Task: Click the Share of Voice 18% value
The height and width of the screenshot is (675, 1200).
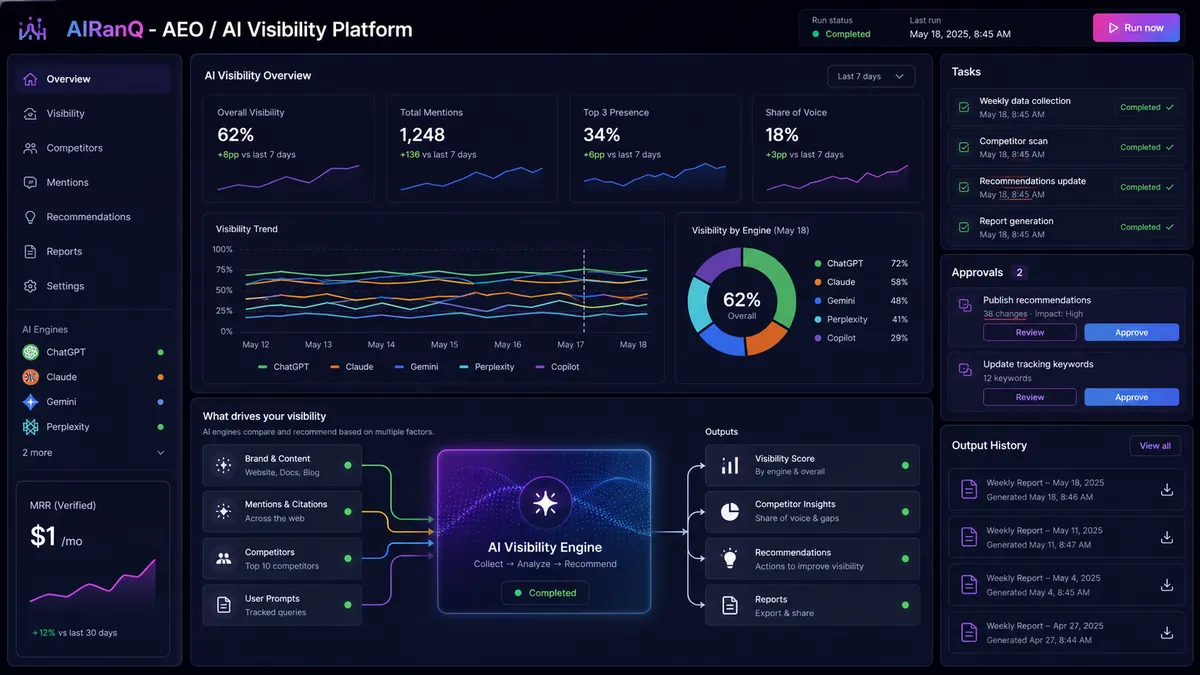Action: (782, 135)
